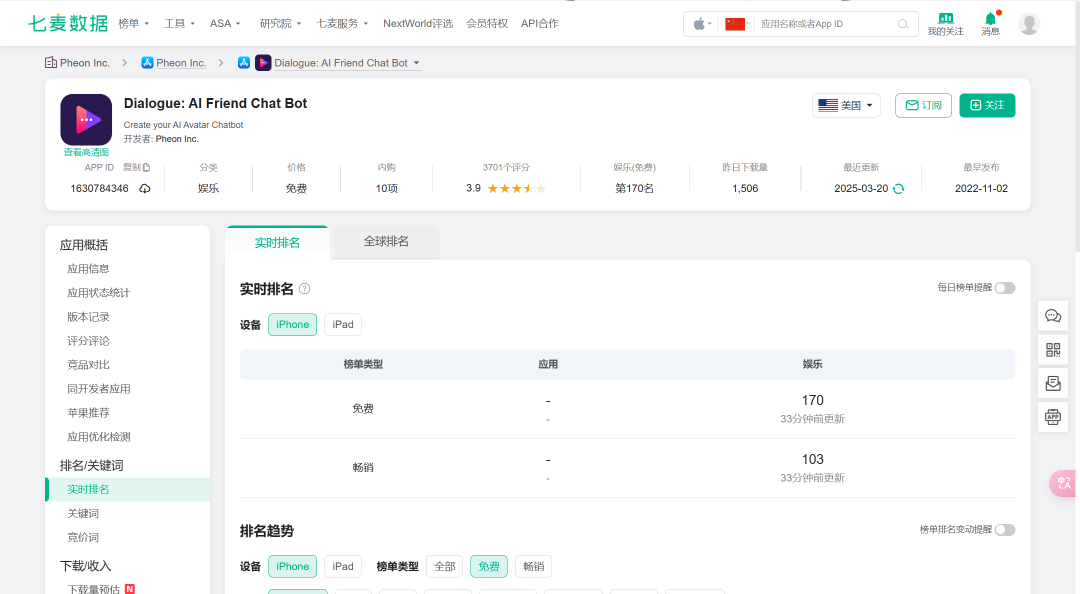Toggle 榜单排名变动提醒 switch

click(x=1005, y=530)
